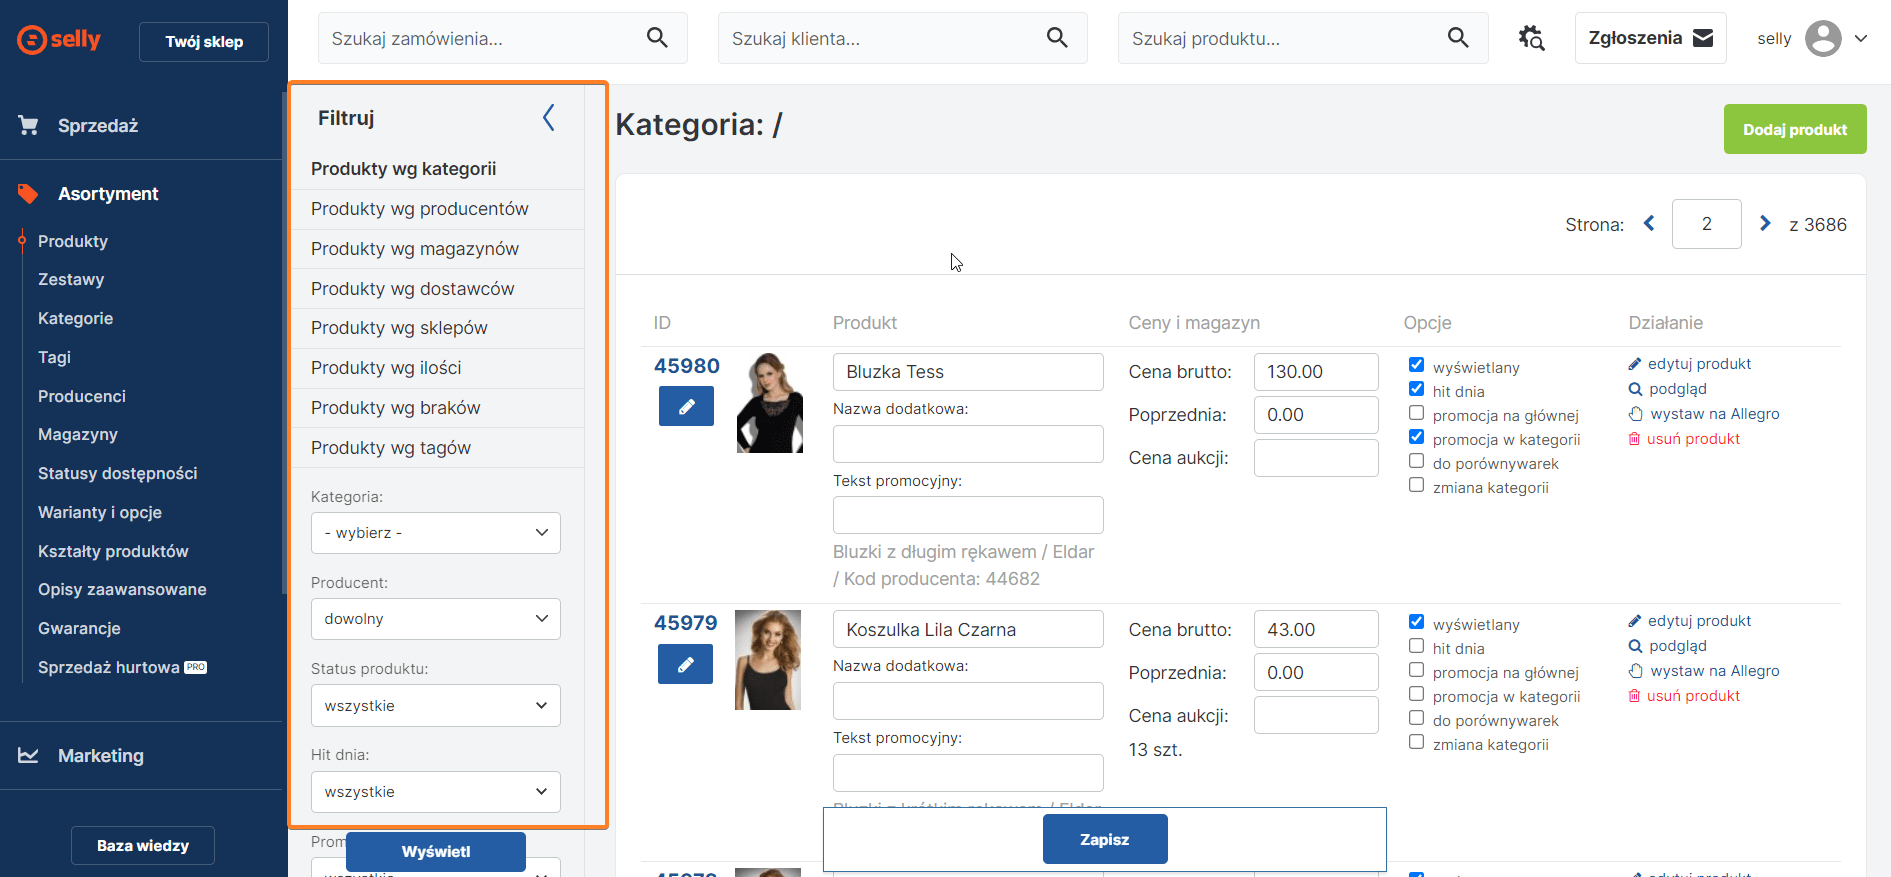Click the user avatar icon
This screenshot has height=877, width=1891.
(x=1823, y=38)
